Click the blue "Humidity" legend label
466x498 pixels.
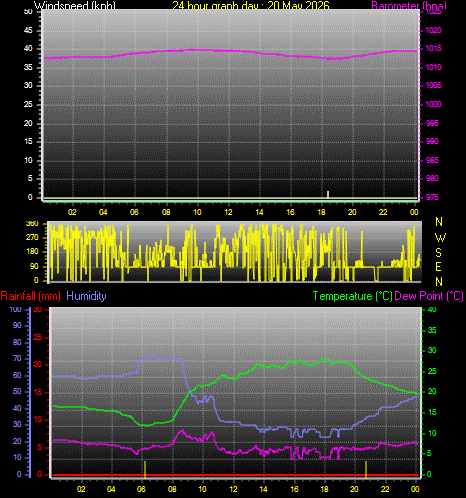[86, 296]
